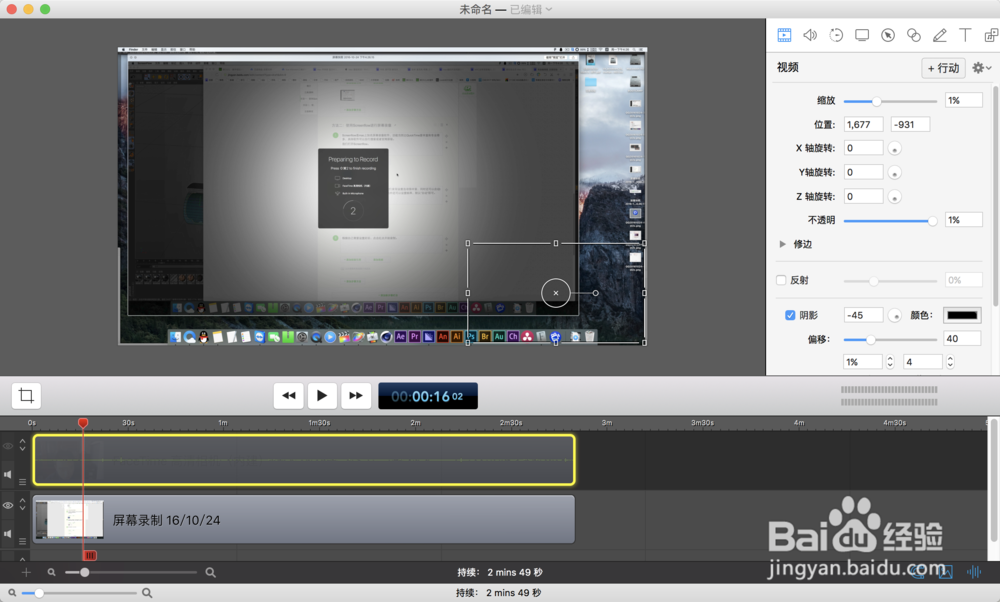
Task: Click the callout circle X in preview
Action: [x=555, y=293]
